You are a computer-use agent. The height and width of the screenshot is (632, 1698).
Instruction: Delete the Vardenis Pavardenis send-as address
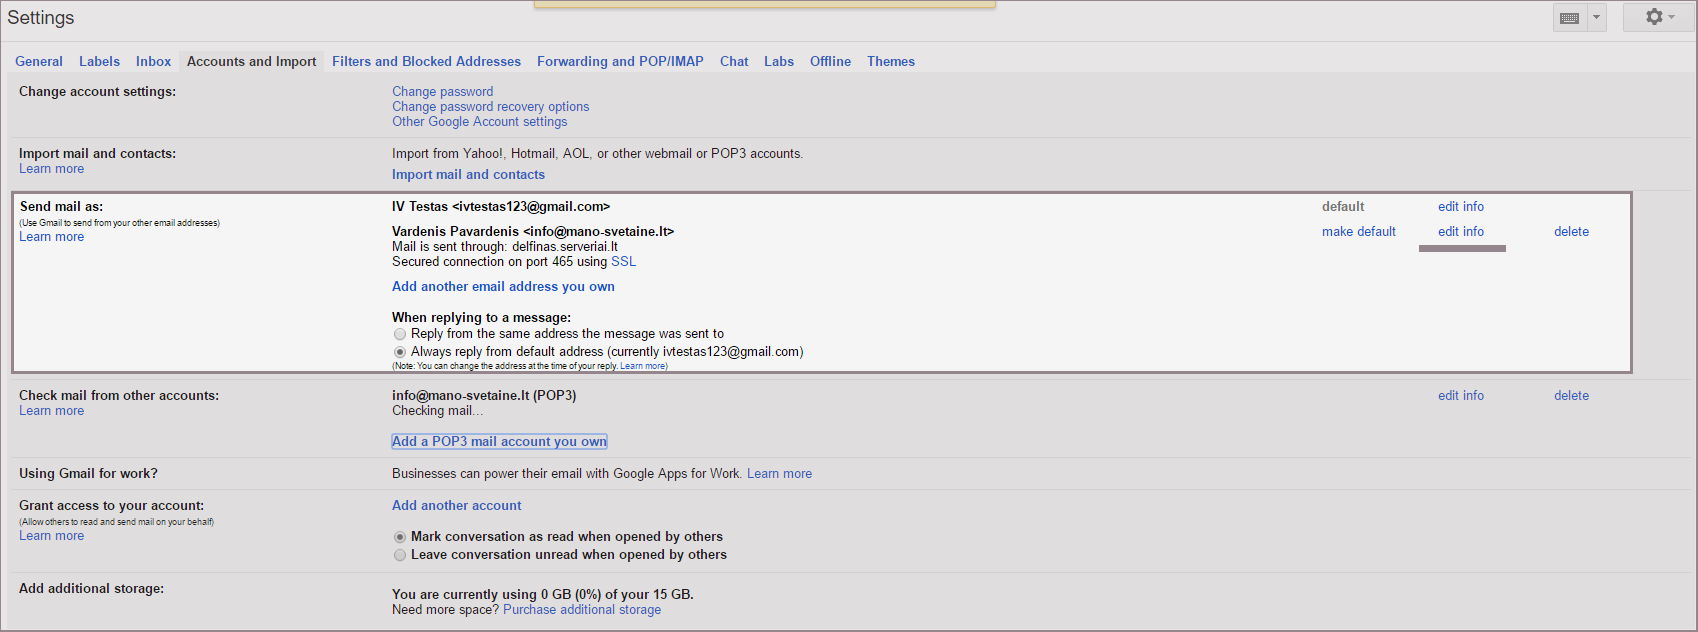pos(1571,232)
